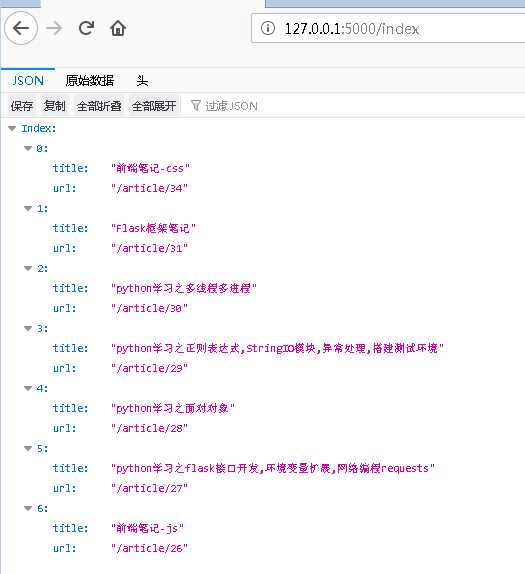Image resolution: width=525 pixels, height=574 pixels.
Task: Collapse array item 5
Action: pos(28,448)
